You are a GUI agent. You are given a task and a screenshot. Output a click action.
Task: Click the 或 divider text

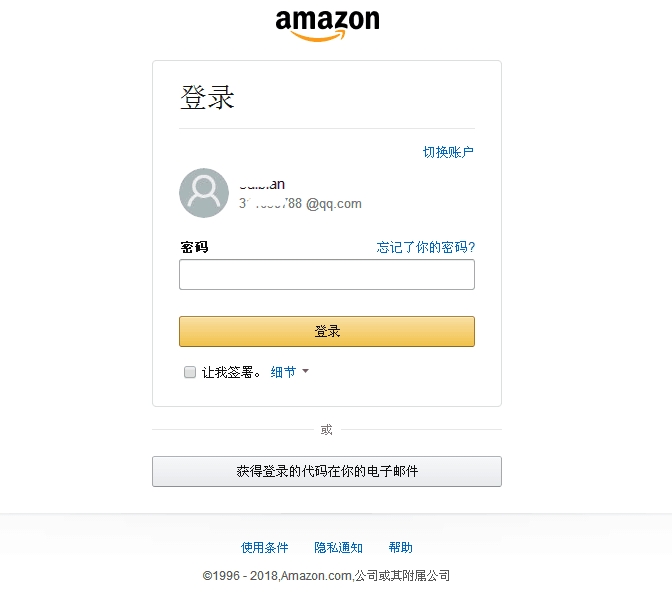[327, 430]
